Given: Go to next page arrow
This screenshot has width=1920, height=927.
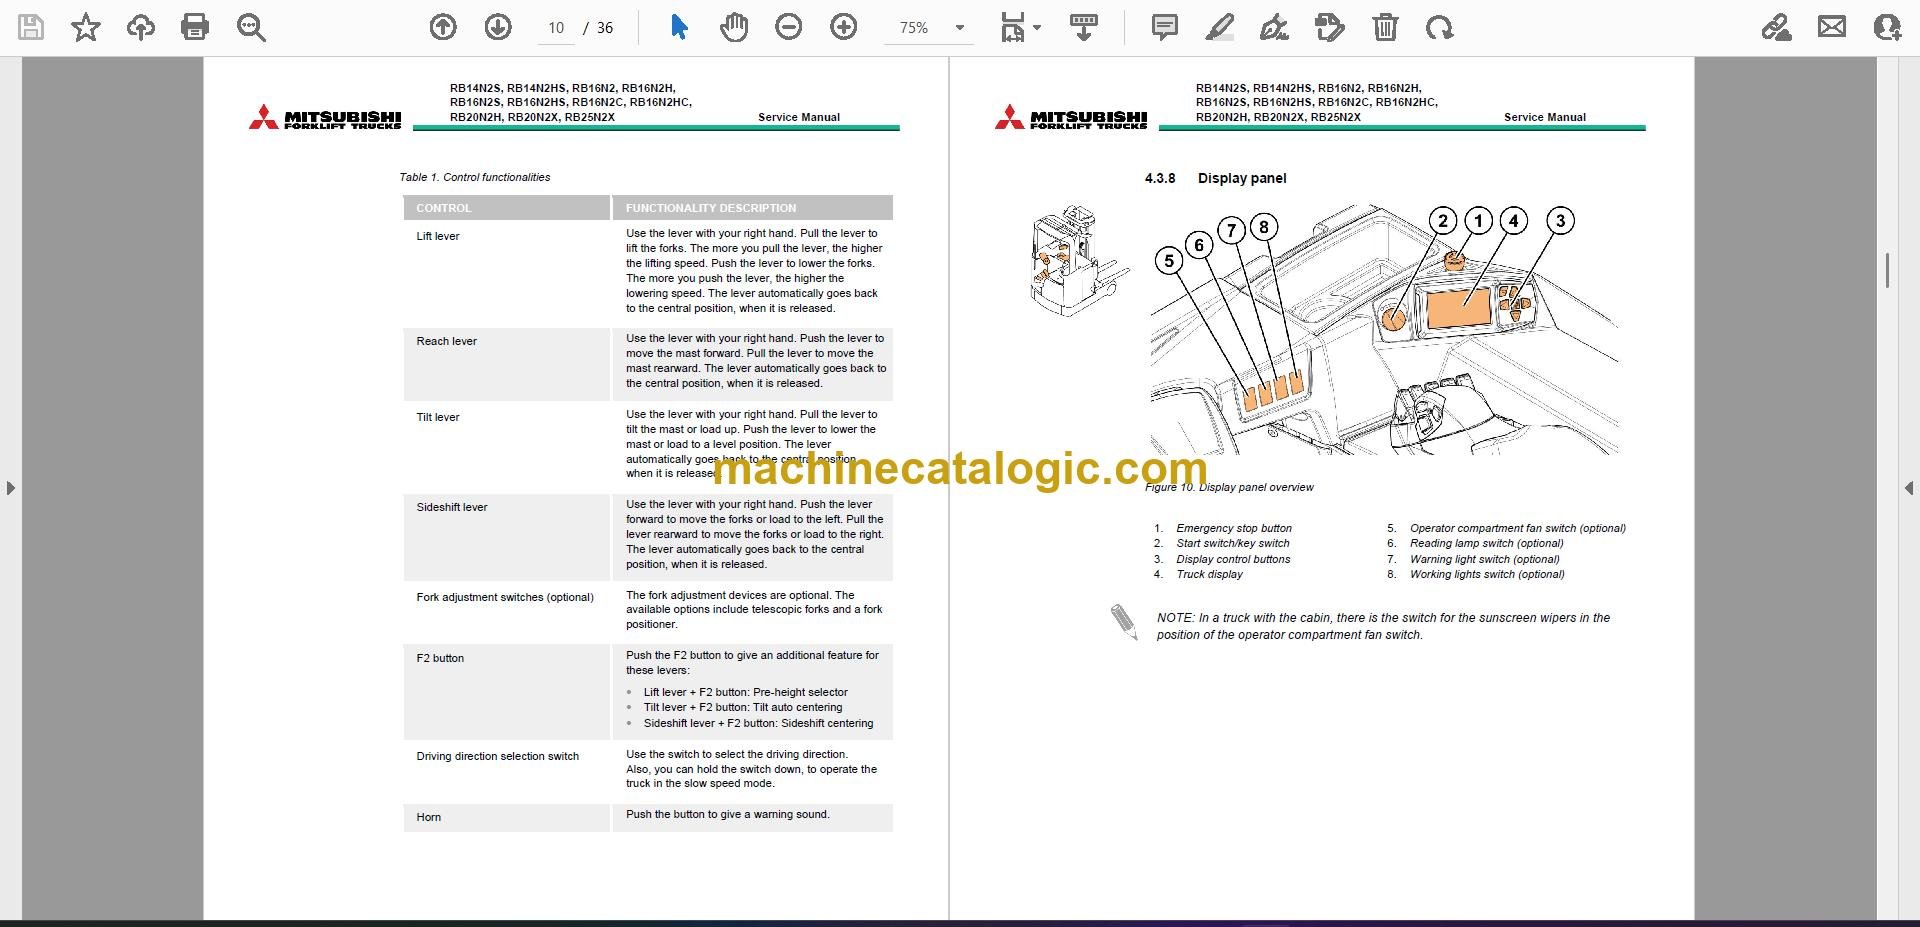Looking at the screenshot, I should point(498,27).
